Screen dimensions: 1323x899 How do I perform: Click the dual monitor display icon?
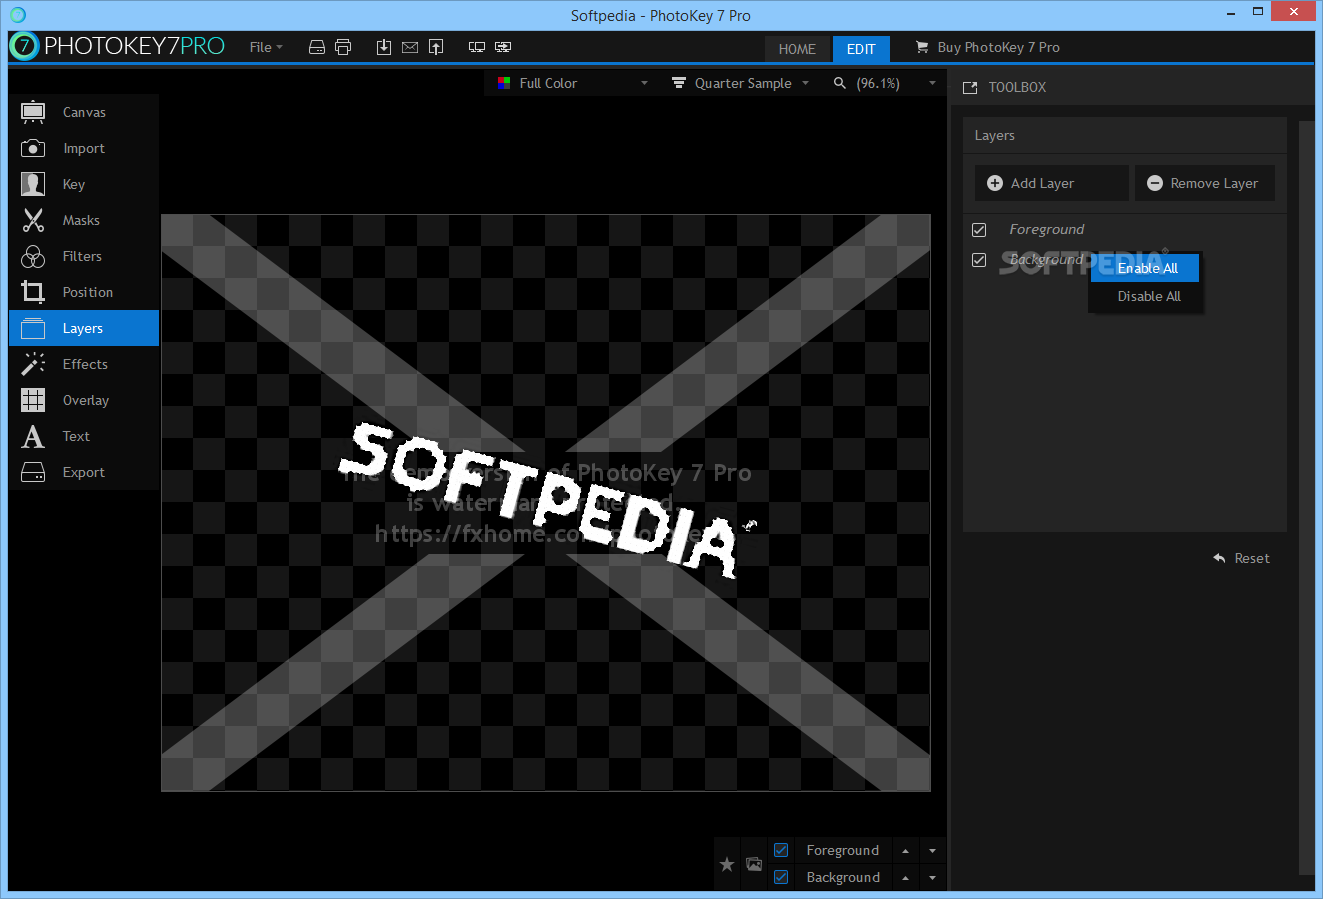pyautogui.click(x=503, y=47)
